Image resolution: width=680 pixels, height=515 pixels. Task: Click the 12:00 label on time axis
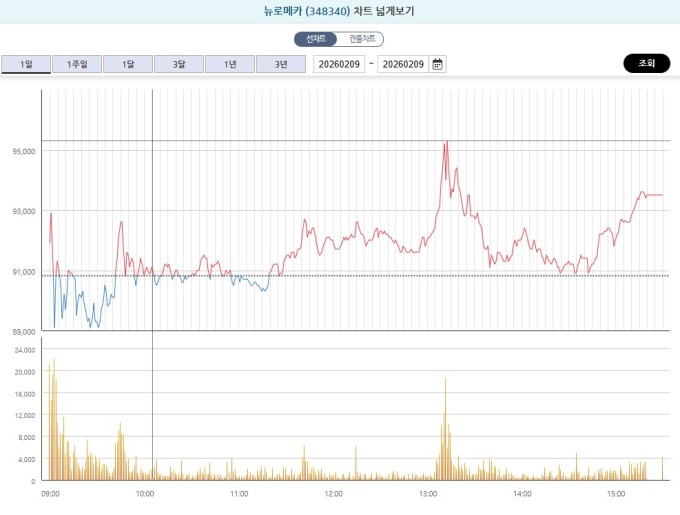pos(333,493)
